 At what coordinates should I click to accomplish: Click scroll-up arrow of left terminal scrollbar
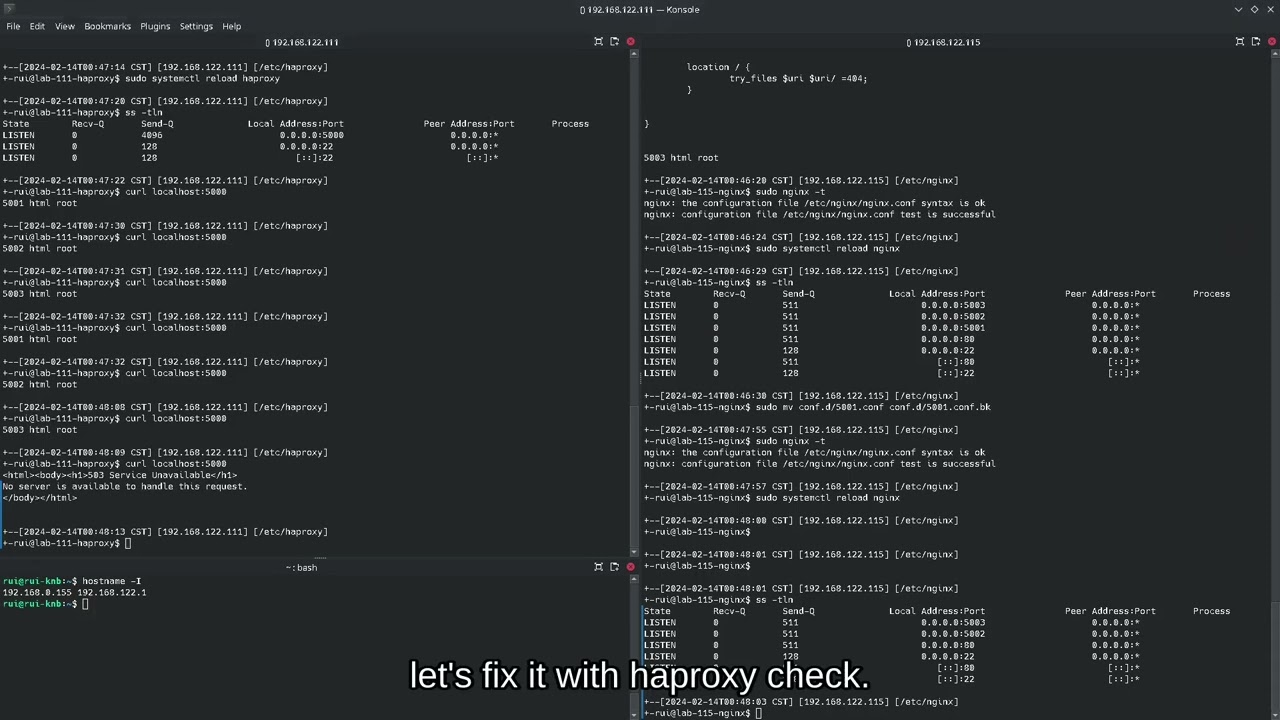pos(633,54)
